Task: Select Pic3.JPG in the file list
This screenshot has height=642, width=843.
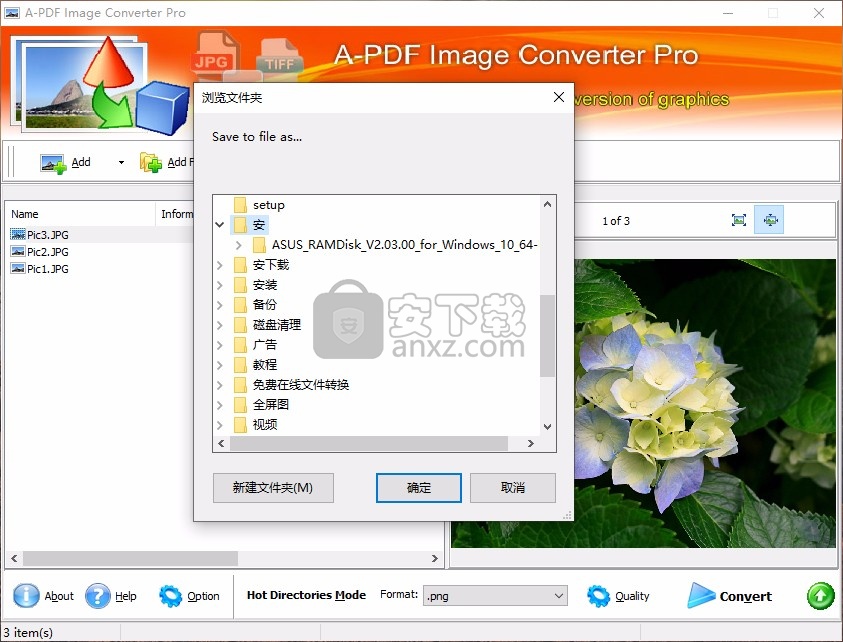Action: (48, 234)
